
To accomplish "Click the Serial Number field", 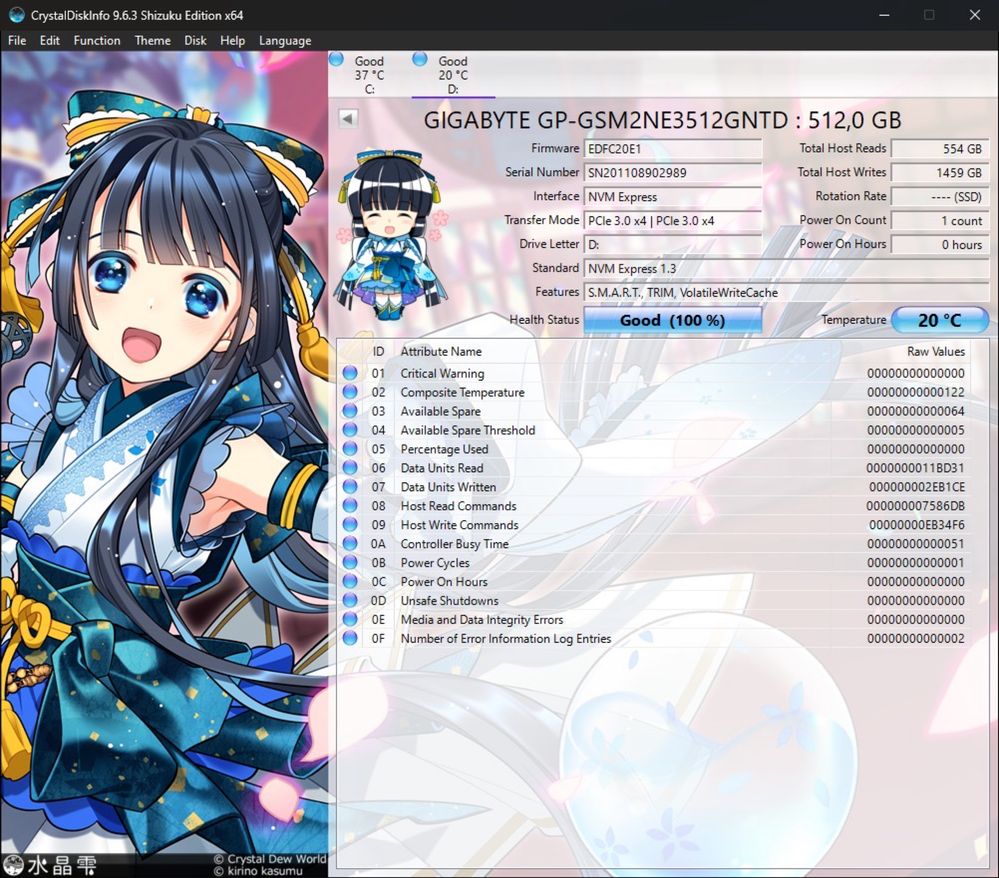I will coord(673,173).
